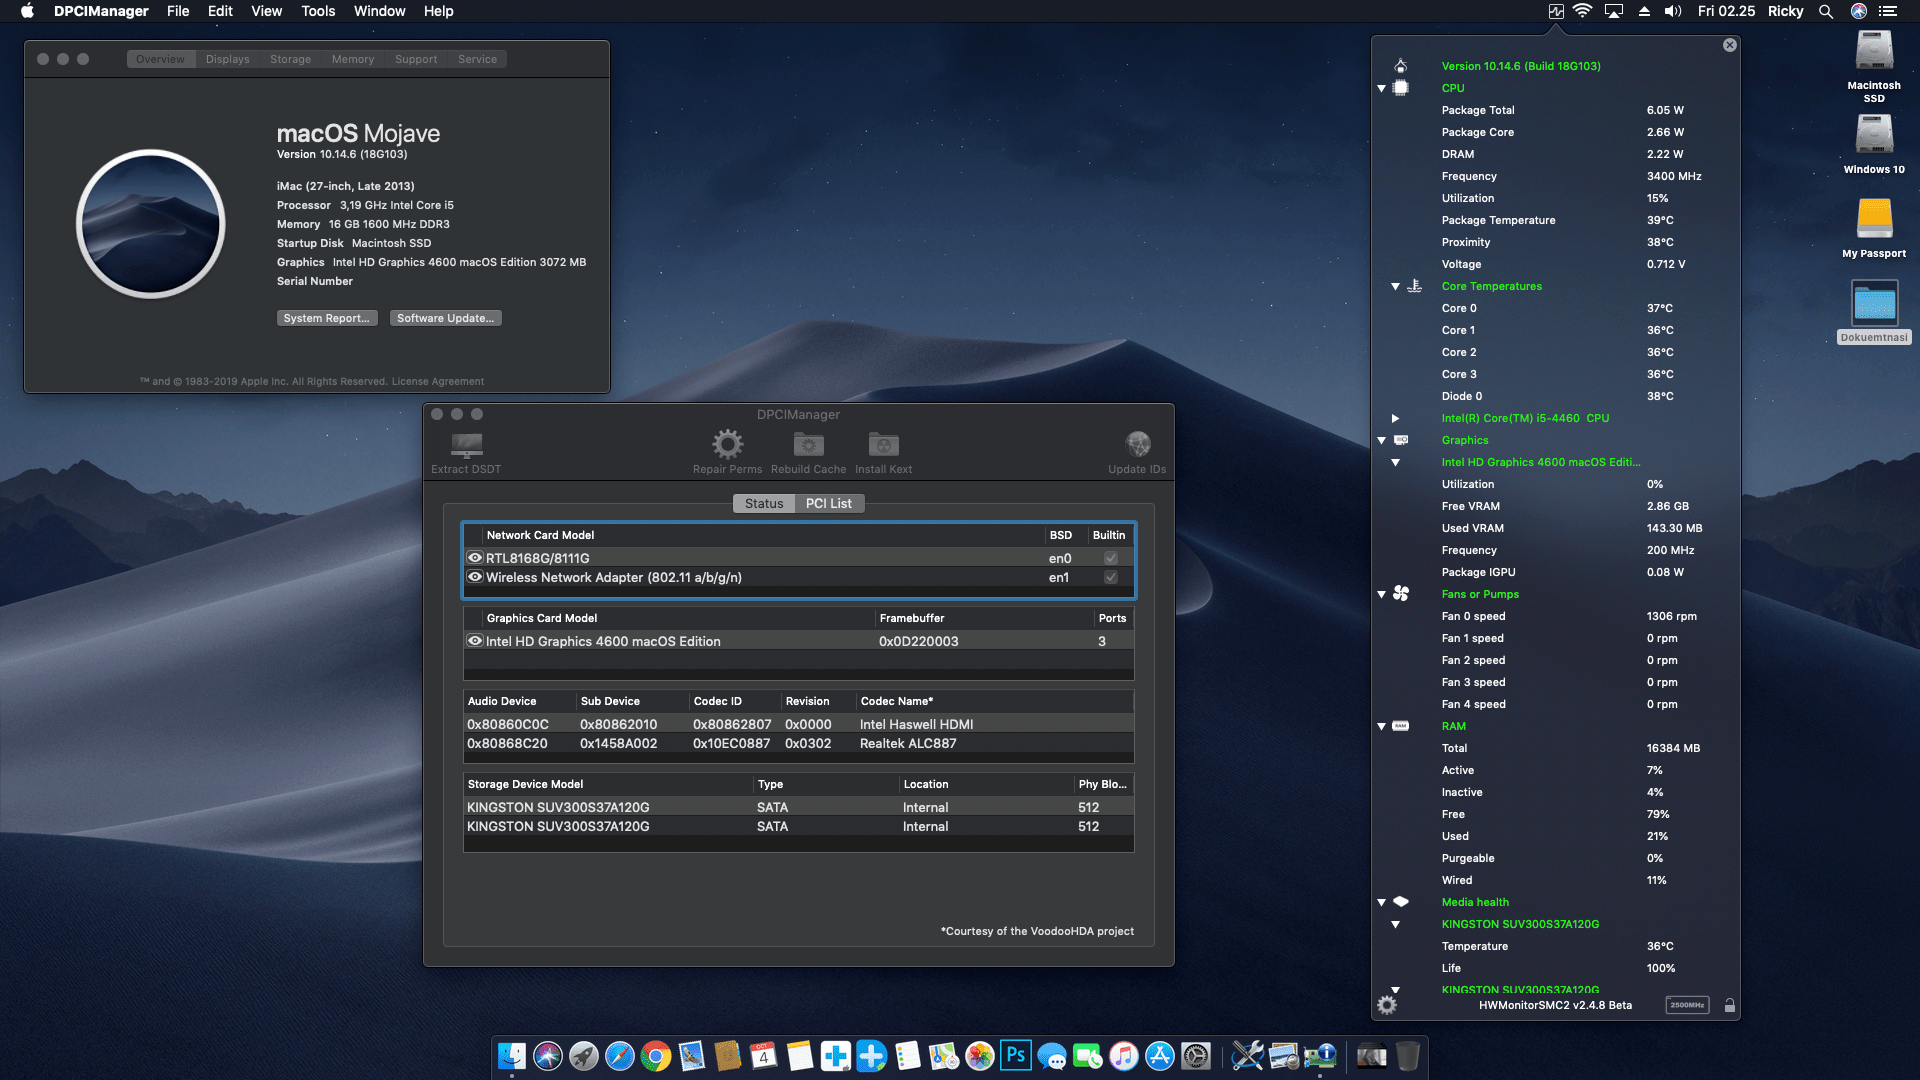The width and height of the screenshot is (1920, 1080).
Task: Open Photoshop from the Dock
Action: pyautogui.click(x=1016, y=1055)
